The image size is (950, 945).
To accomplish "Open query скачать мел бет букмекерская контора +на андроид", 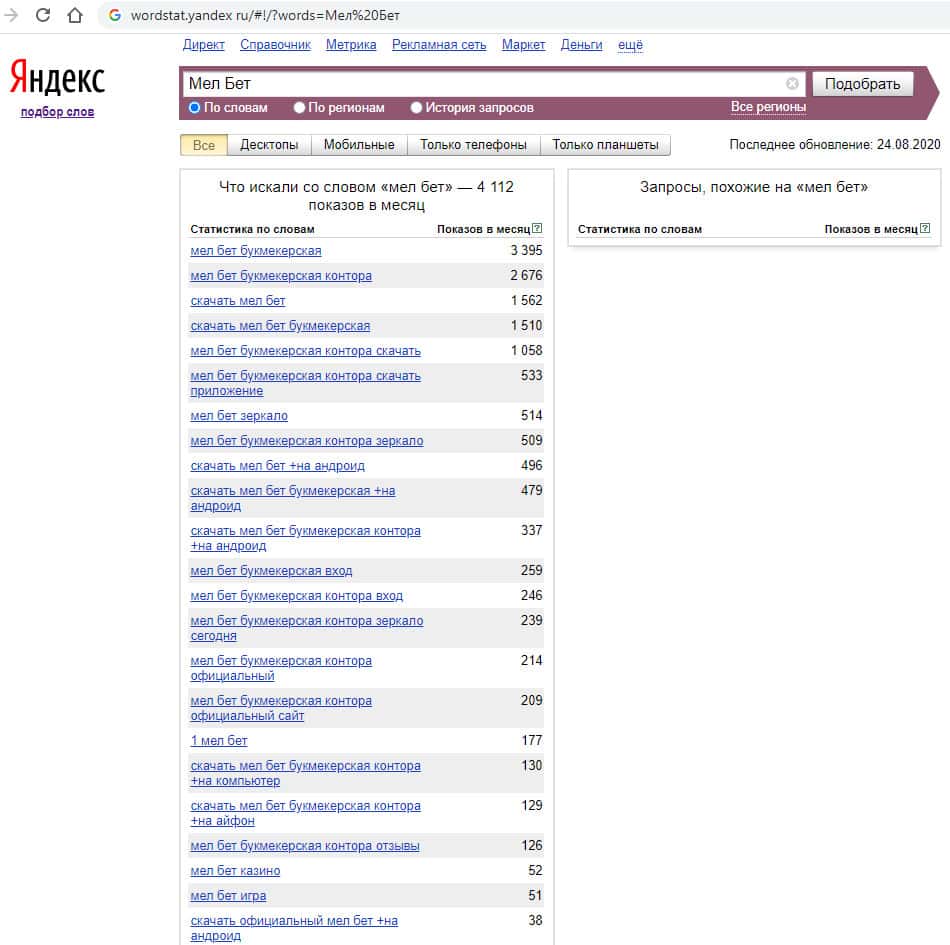I will coord(305,538).
